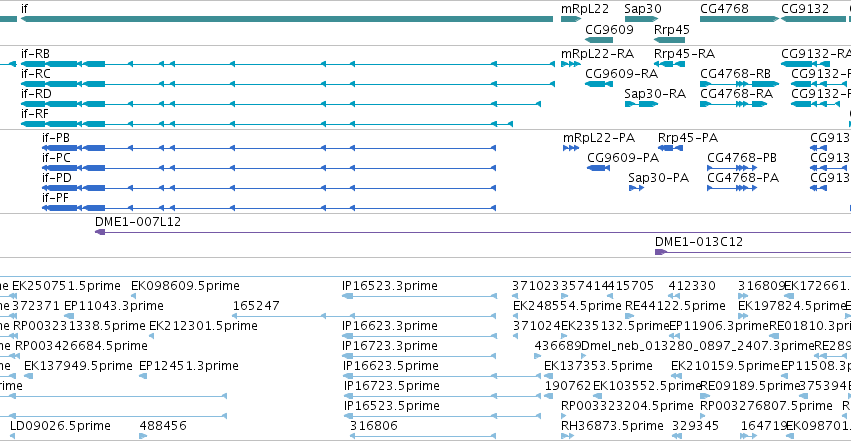The width and height of the screenshot is (851, 441).
Task: Select the 329345 feature label
Action: pyautogui.click(x=695, y=426)
